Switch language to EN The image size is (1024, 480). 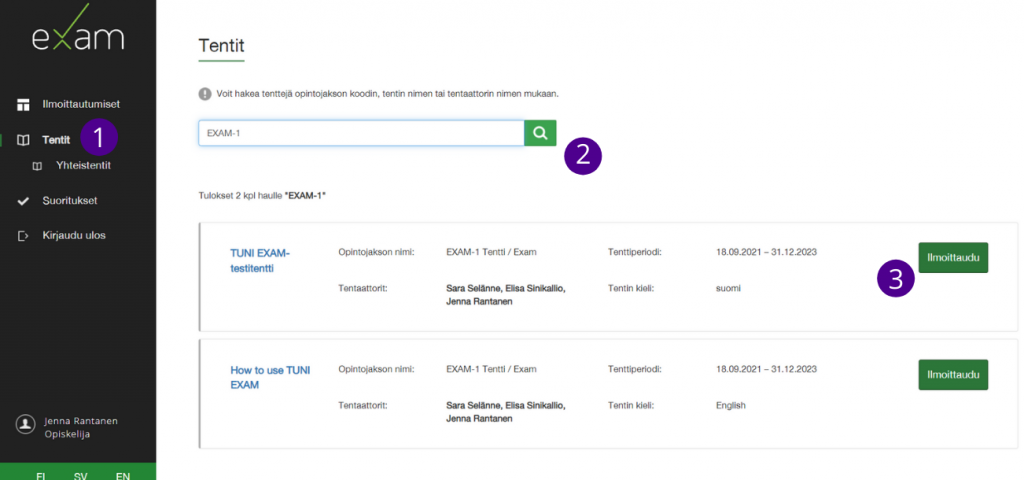[122, 475]
